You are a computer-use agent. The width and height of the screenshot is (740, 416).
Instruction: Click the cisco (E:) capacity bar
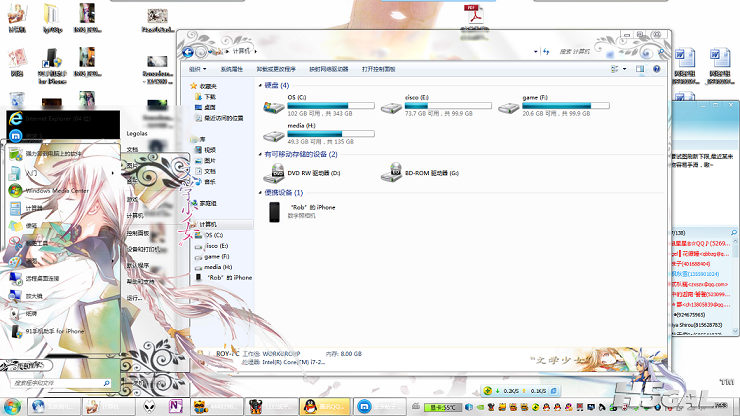click(x=448, y=106)
